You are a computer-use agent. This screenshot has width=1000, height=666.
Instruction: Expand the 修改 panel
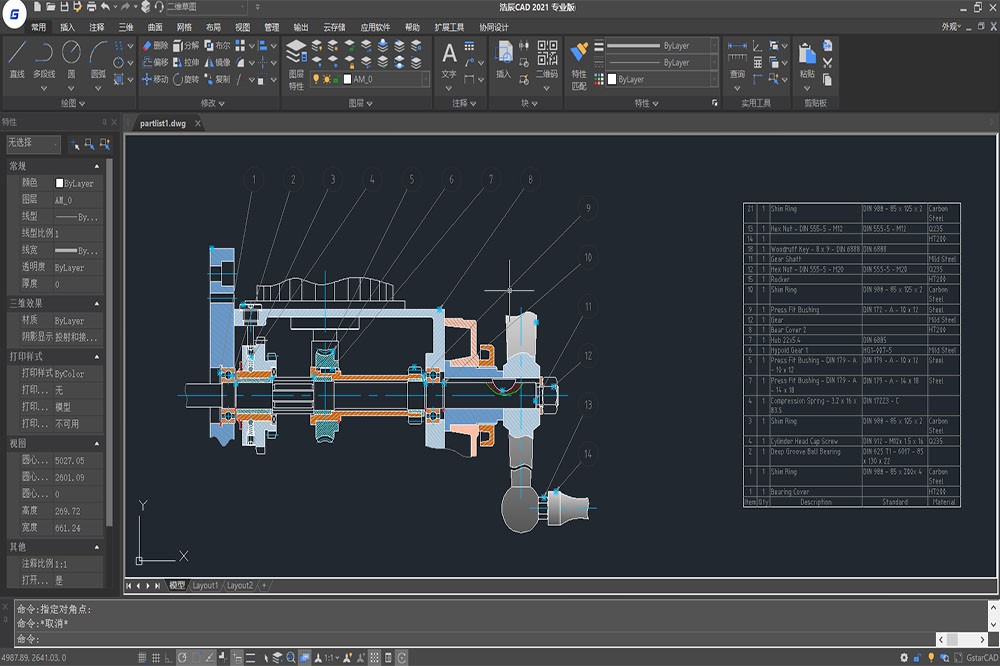[x=212, y=103]
